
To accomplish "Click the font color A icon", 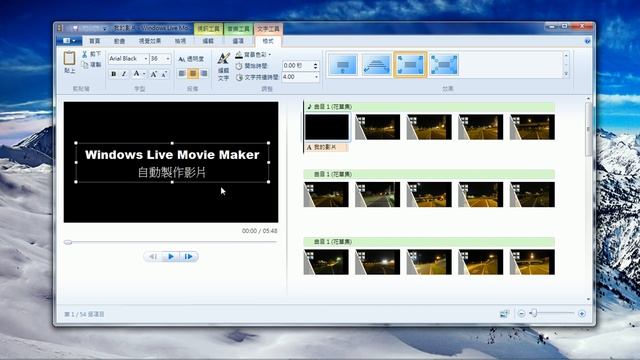I will [x=136, y=74].
